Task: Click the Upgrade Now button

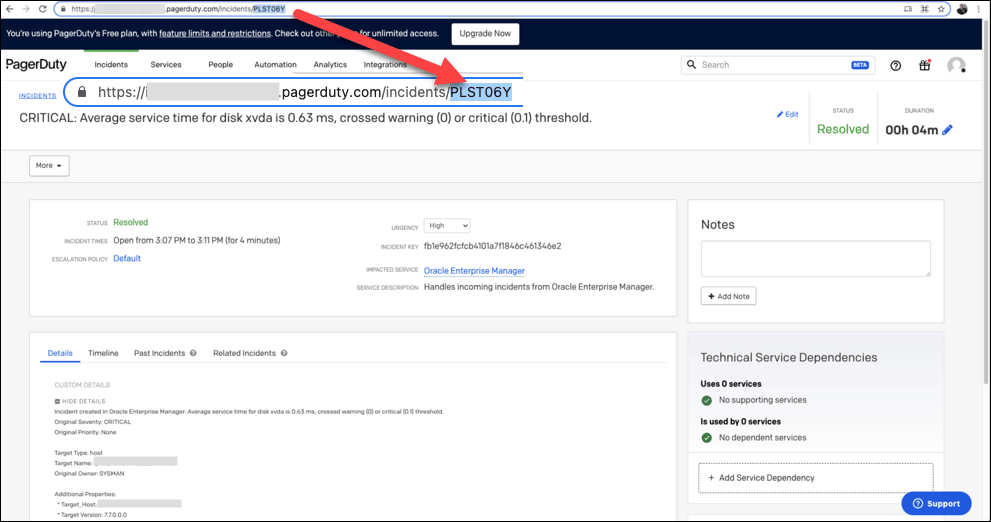Action: (485, 33)
